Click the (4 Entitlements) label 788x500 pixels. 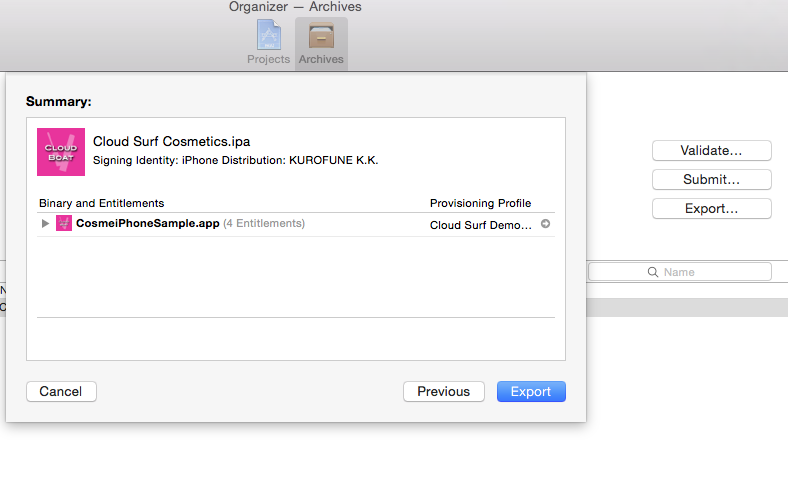point(264,223)
